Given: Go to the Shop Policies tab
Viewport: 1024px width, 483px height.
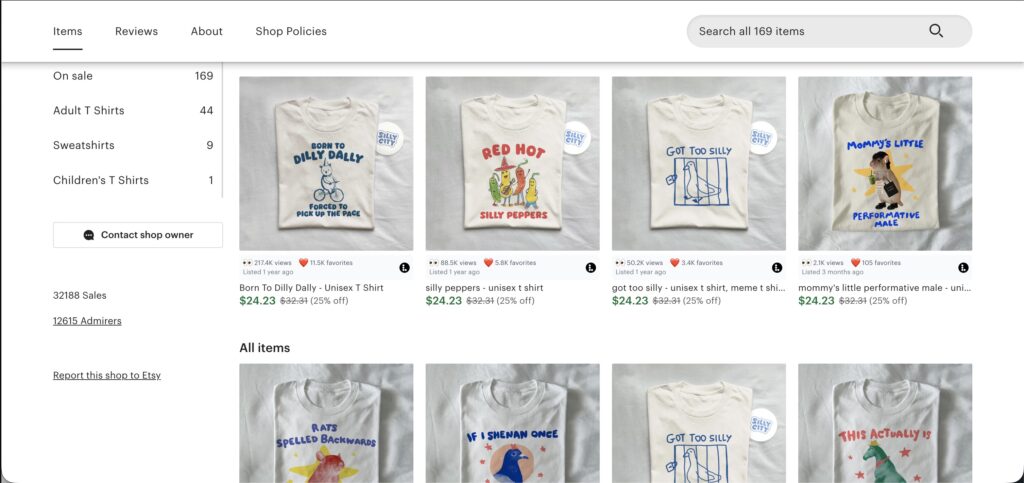Looking at the screenshot, I should tap(291, 31).
